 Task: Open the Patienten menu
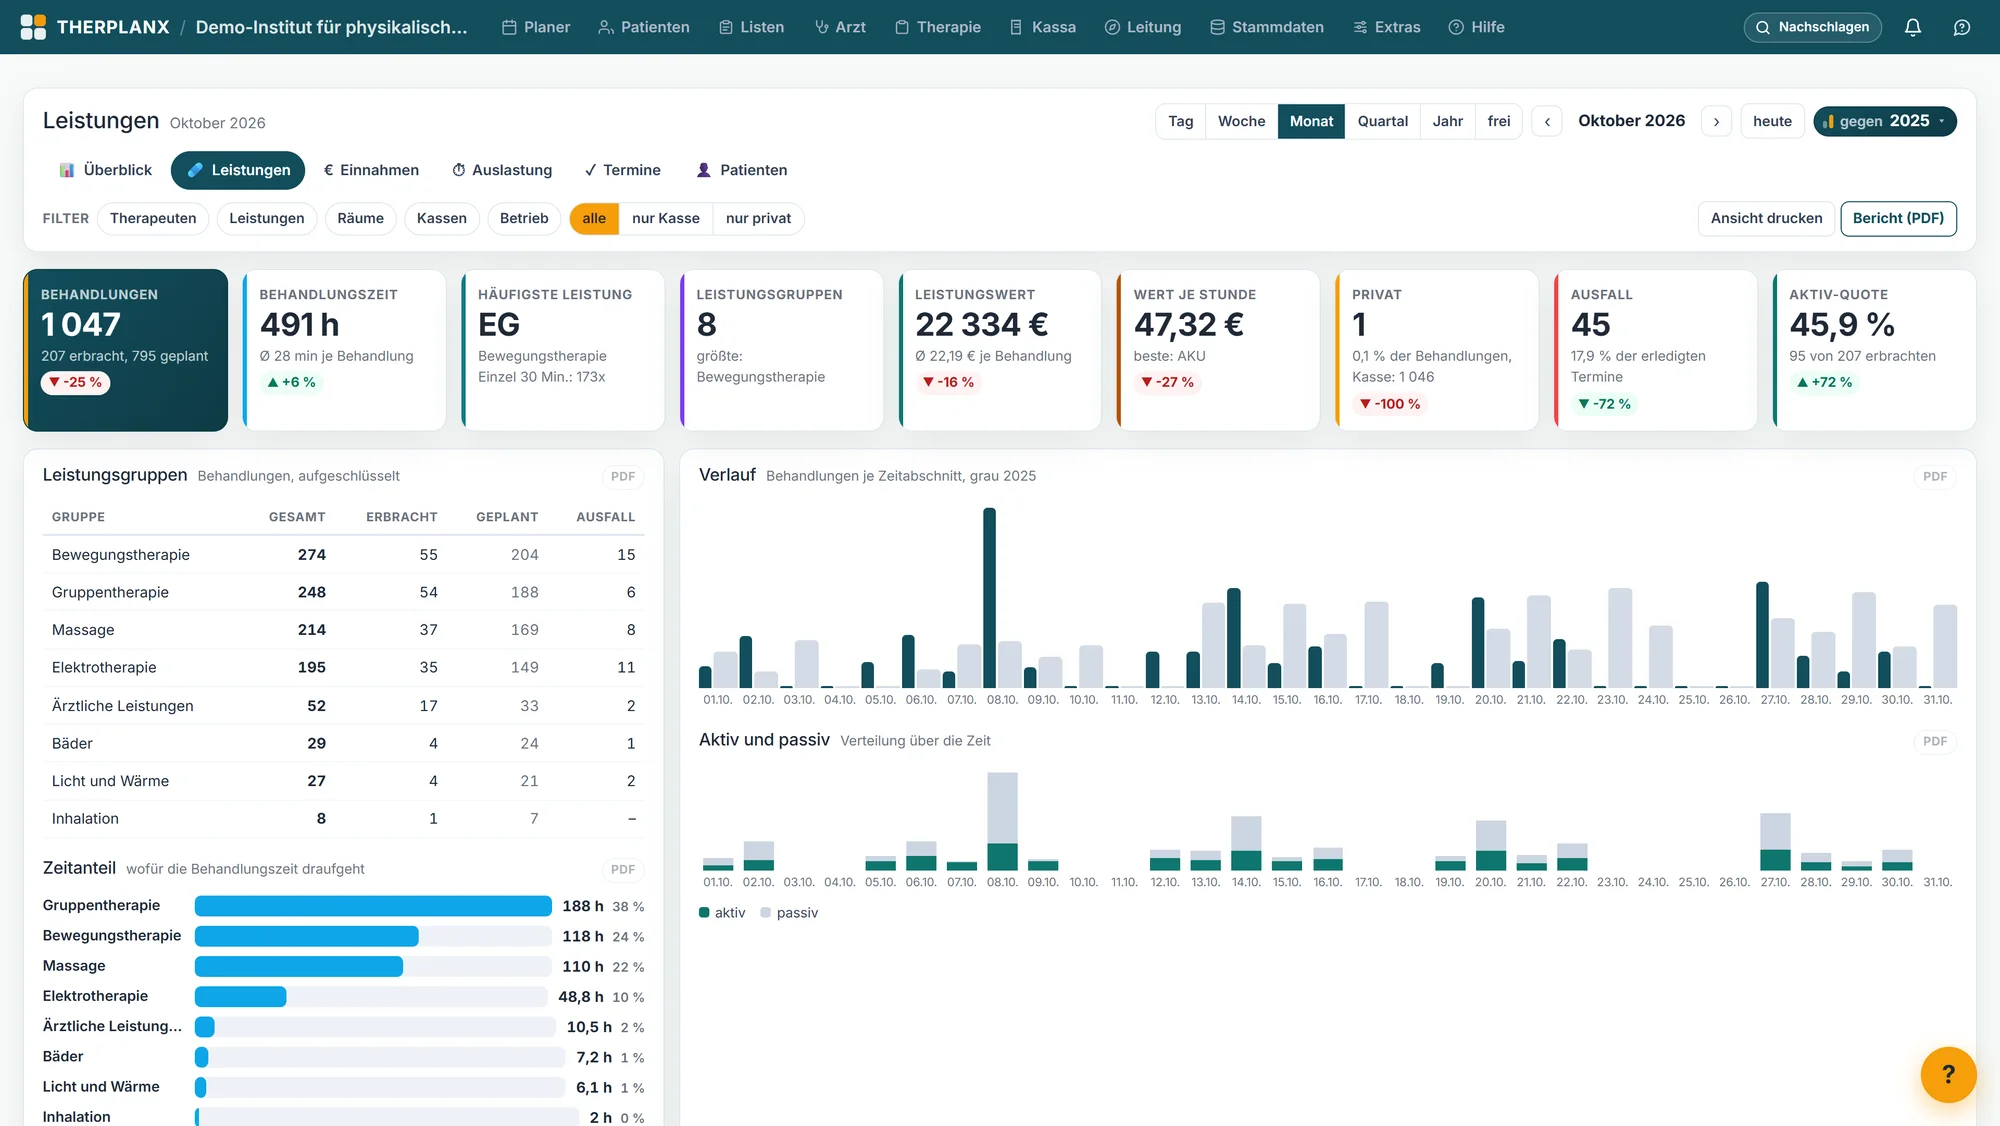644,27
